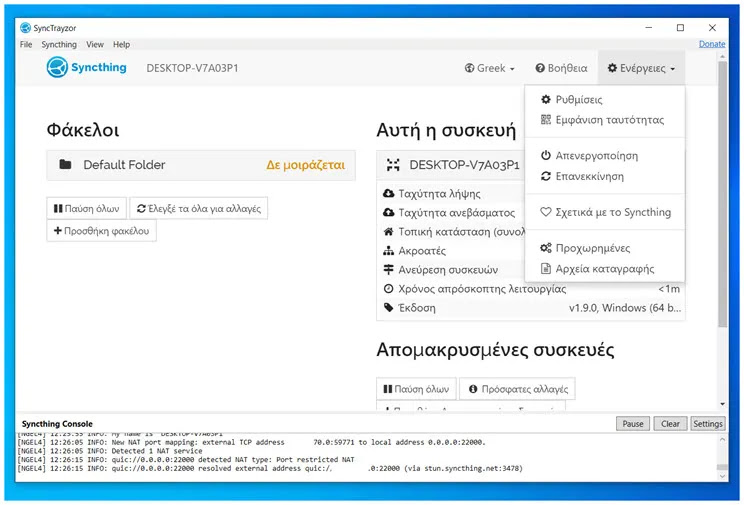Expand the Default Folder panel
The image size is (744, 505).
tap(201, 165)
